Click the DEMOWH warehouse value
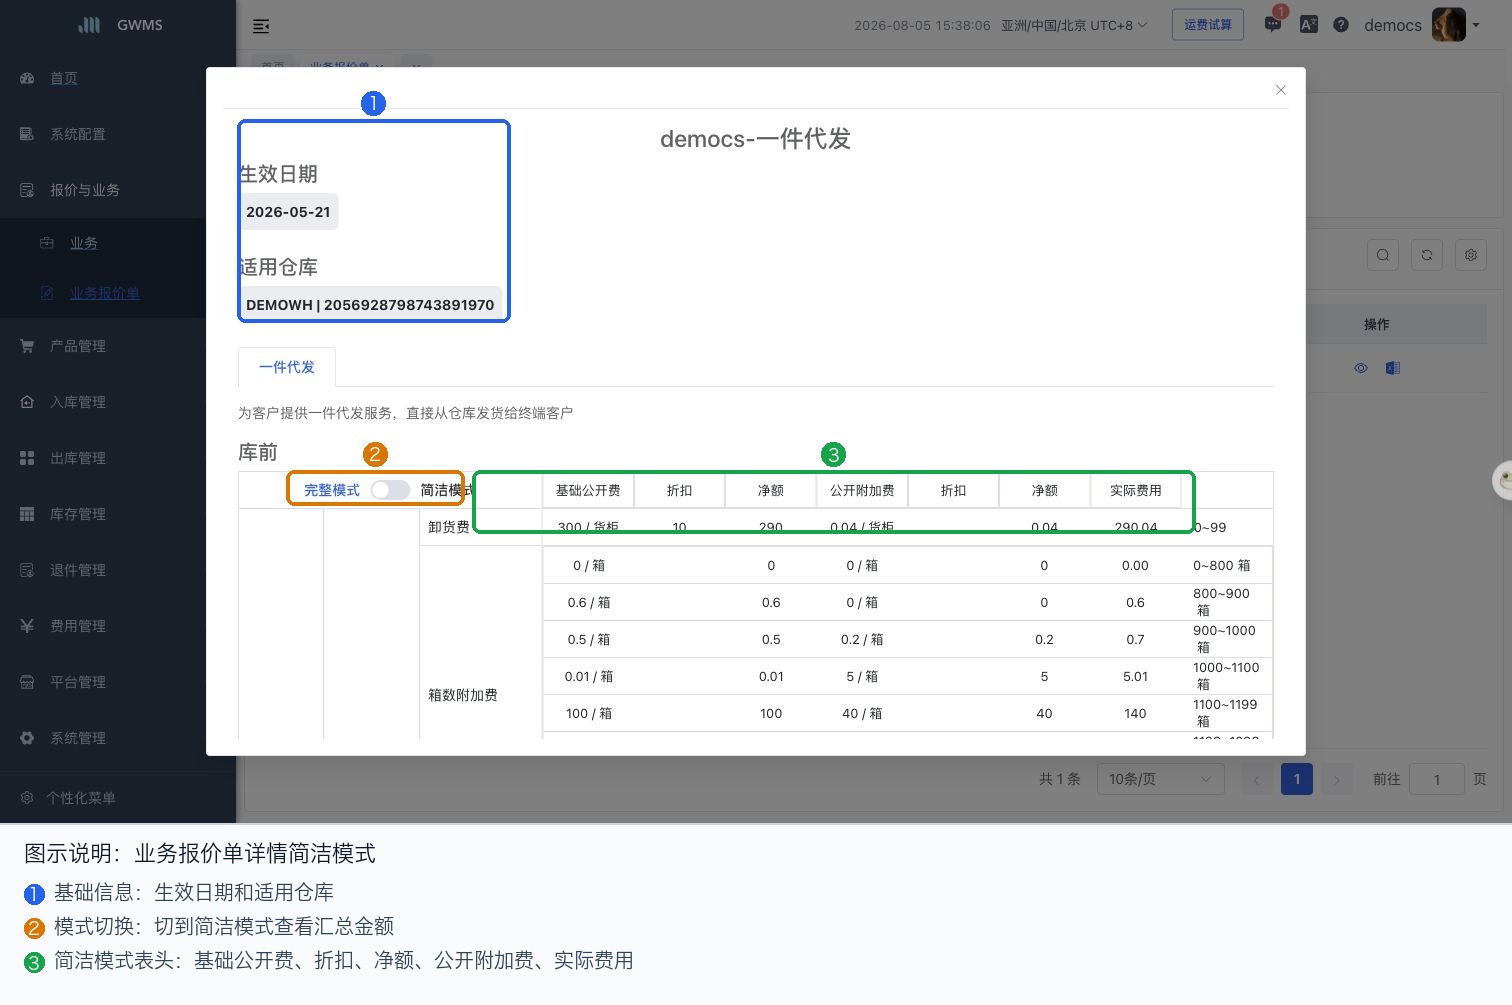Image resolution: width=1512 pixels, height=1005 pixels. point(370,305)
